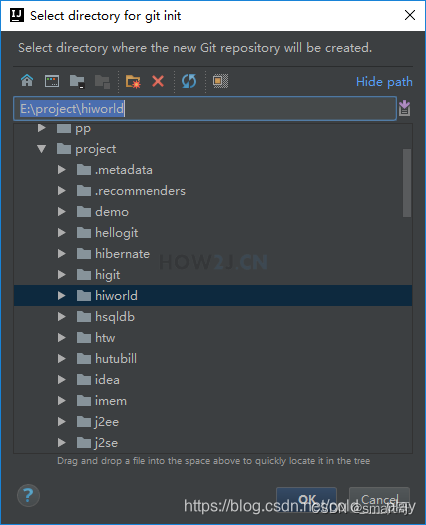This screenshot has width=426, height=525.
Task: Select the pp folder row
Action: (x=213, y=129)
